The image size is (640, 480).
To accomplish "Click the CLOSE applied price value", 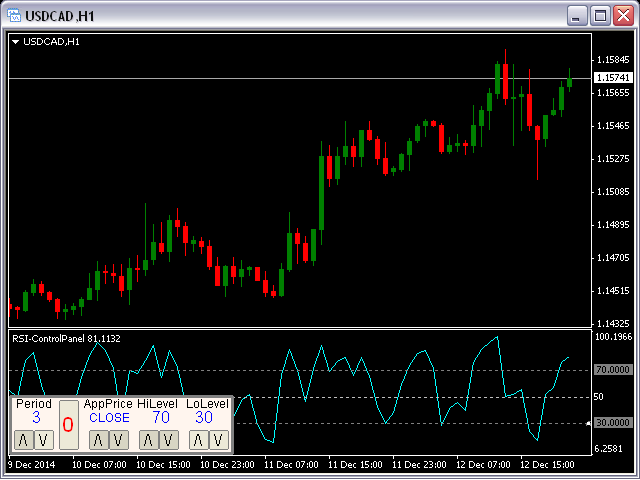I will point(109,418).
